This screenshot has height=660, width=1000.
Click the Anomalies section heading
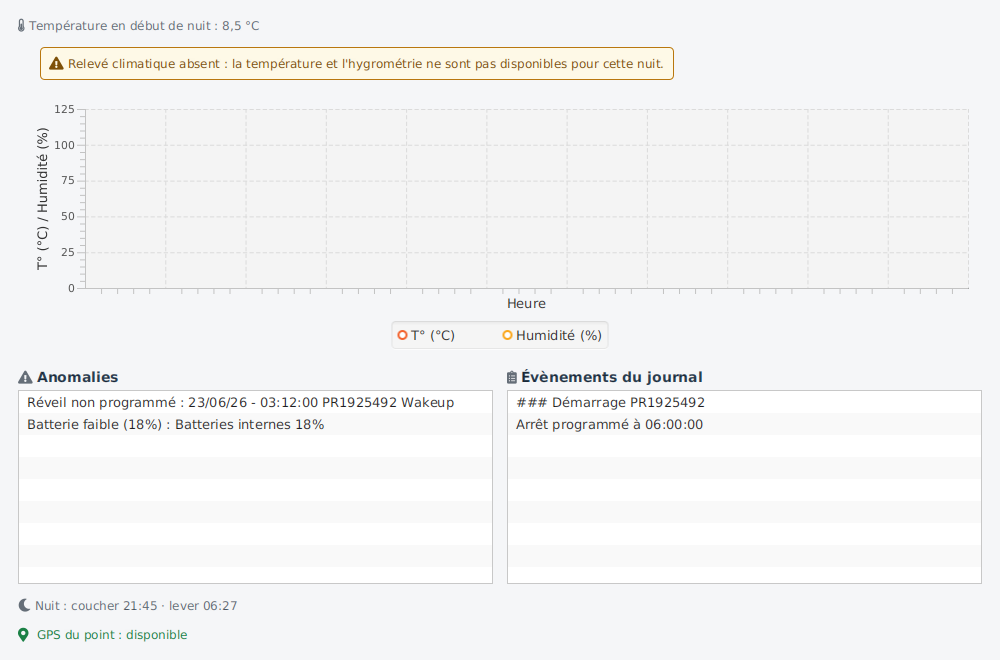tap(77, 378)
